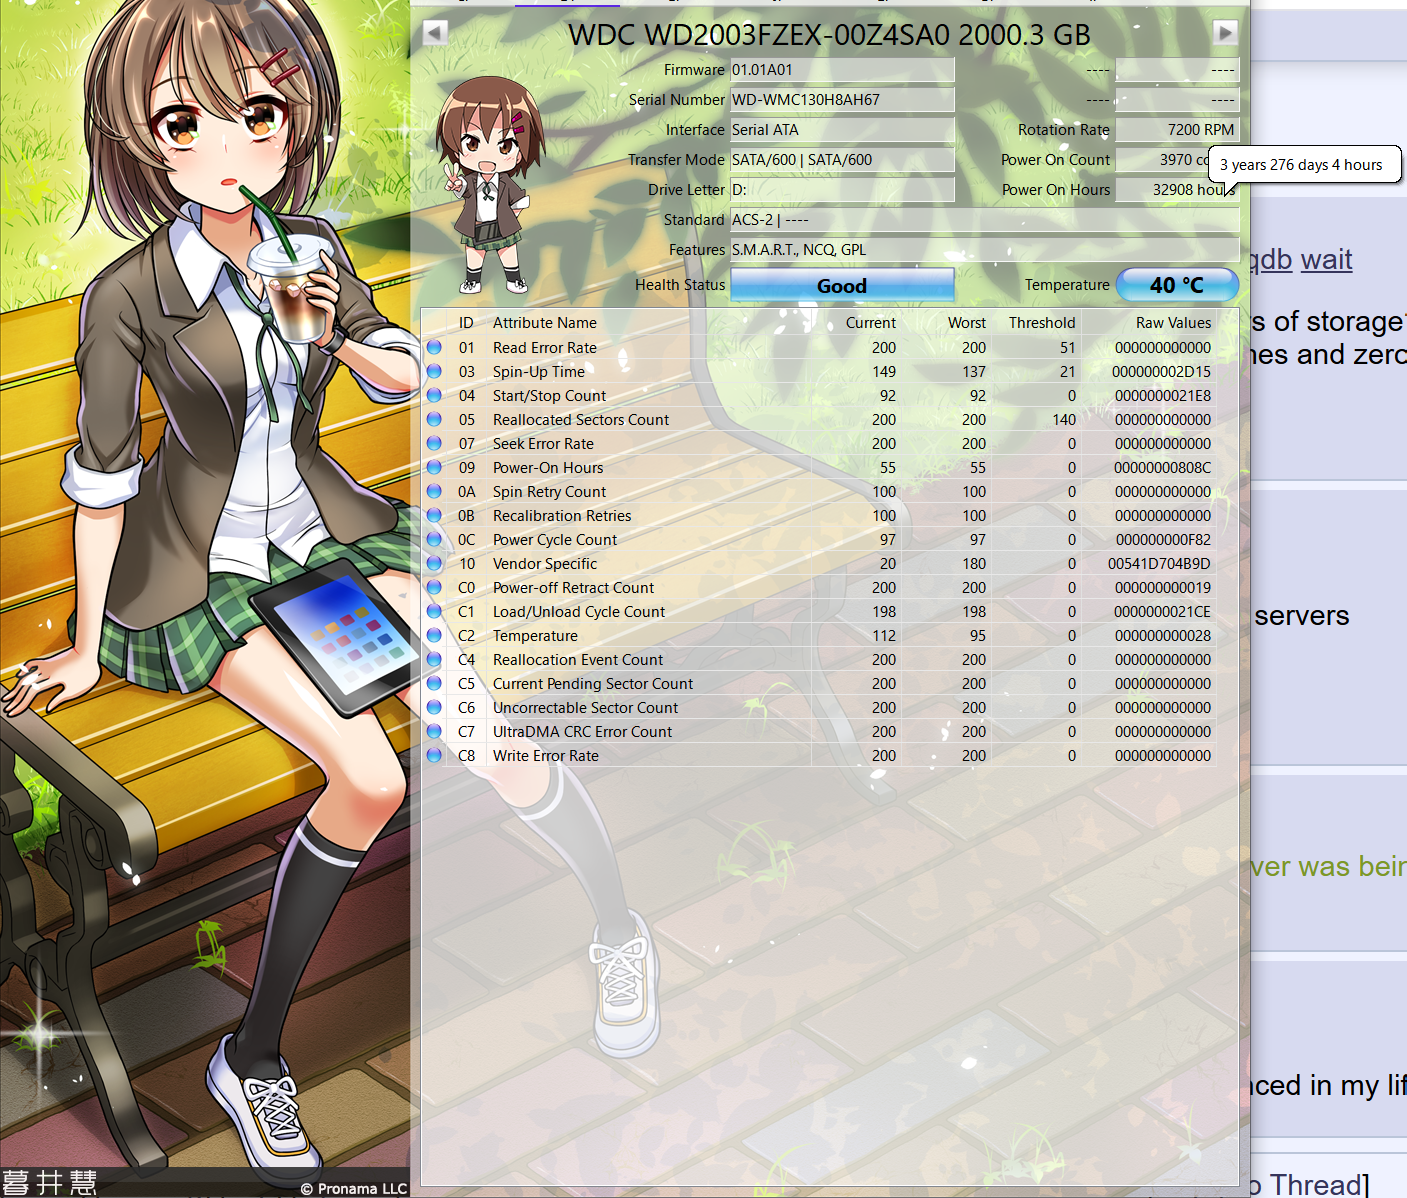1407x1198 pixels.
Task: Click the status orb for Reallocated Sectors Count
Action: pos(434,419)
